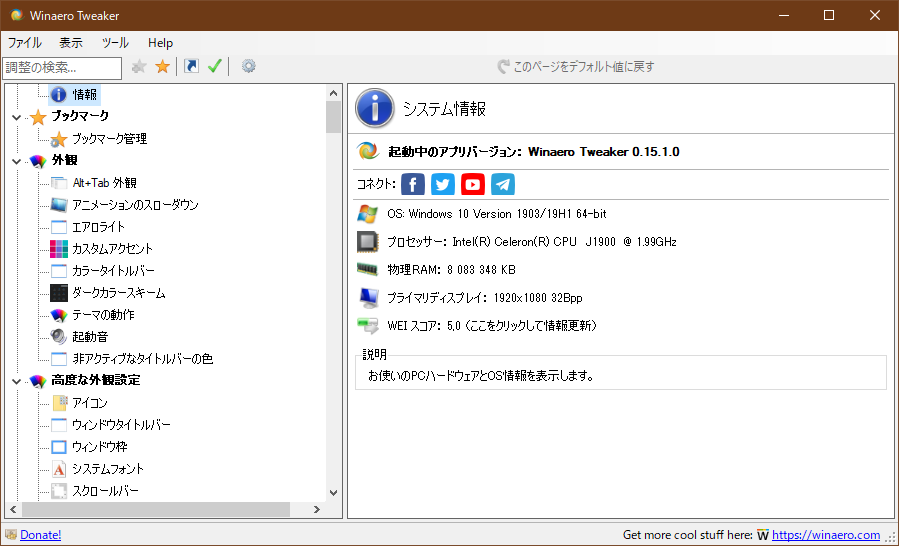Image resolution: width=899 pixels, height=546 pixels.
Task: Open the Telegram connect icon
Action: pos(503,184)
